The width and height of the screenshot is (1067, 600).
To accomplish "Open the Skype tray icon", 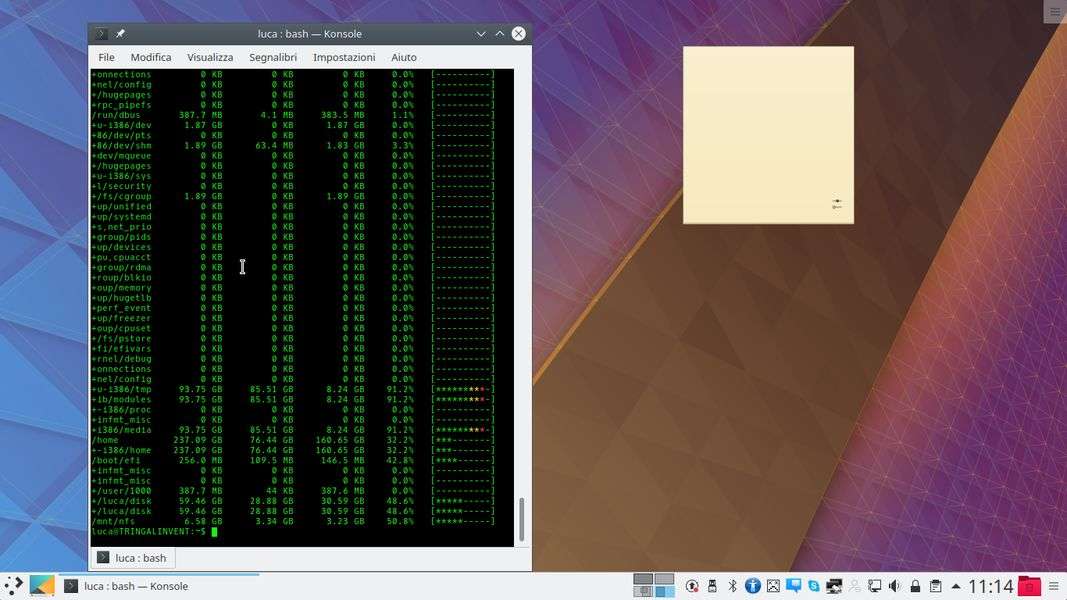I will click(x=814, y=586).
